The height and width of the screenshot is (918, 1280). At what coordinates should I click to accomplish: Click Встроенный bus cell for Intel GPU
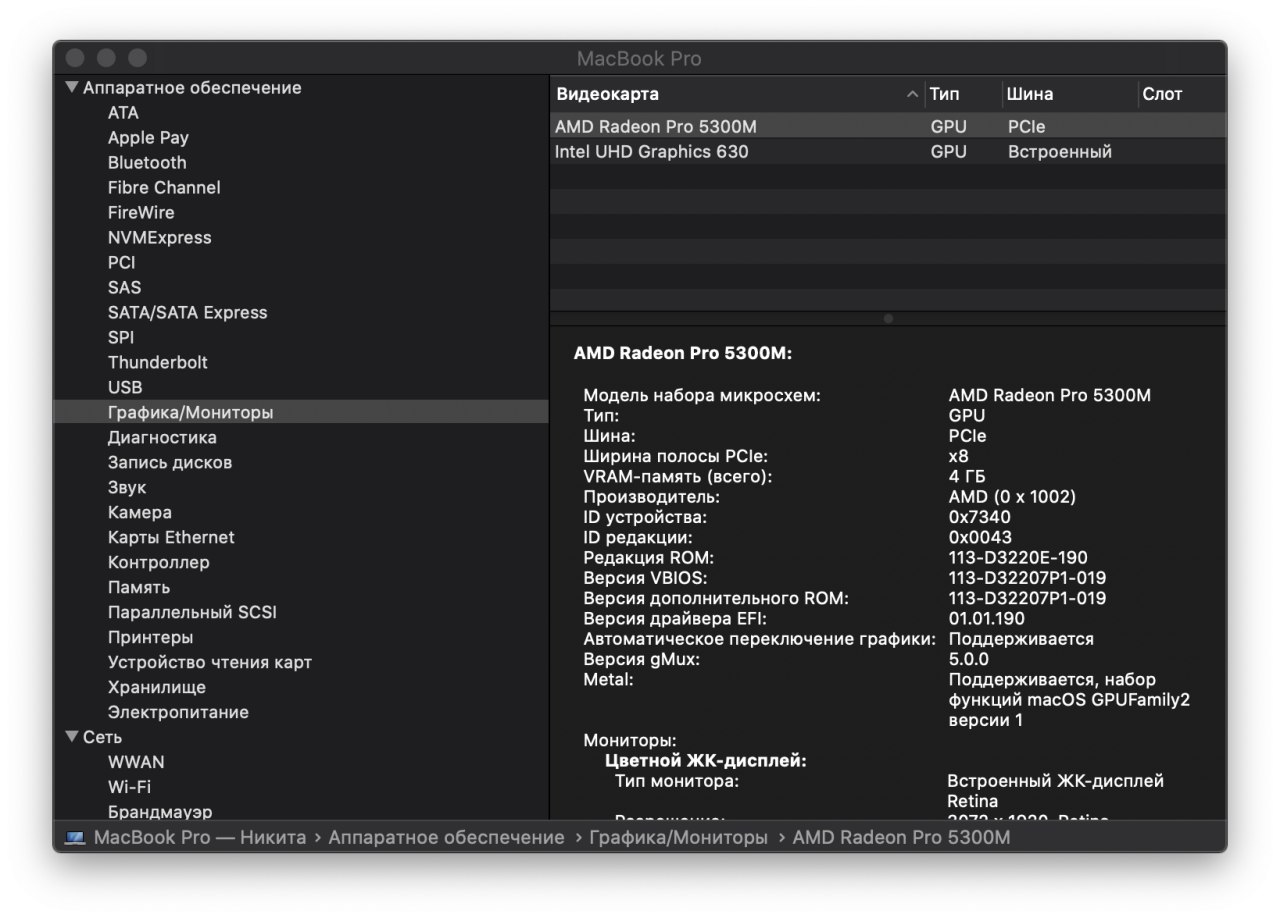1060,151
